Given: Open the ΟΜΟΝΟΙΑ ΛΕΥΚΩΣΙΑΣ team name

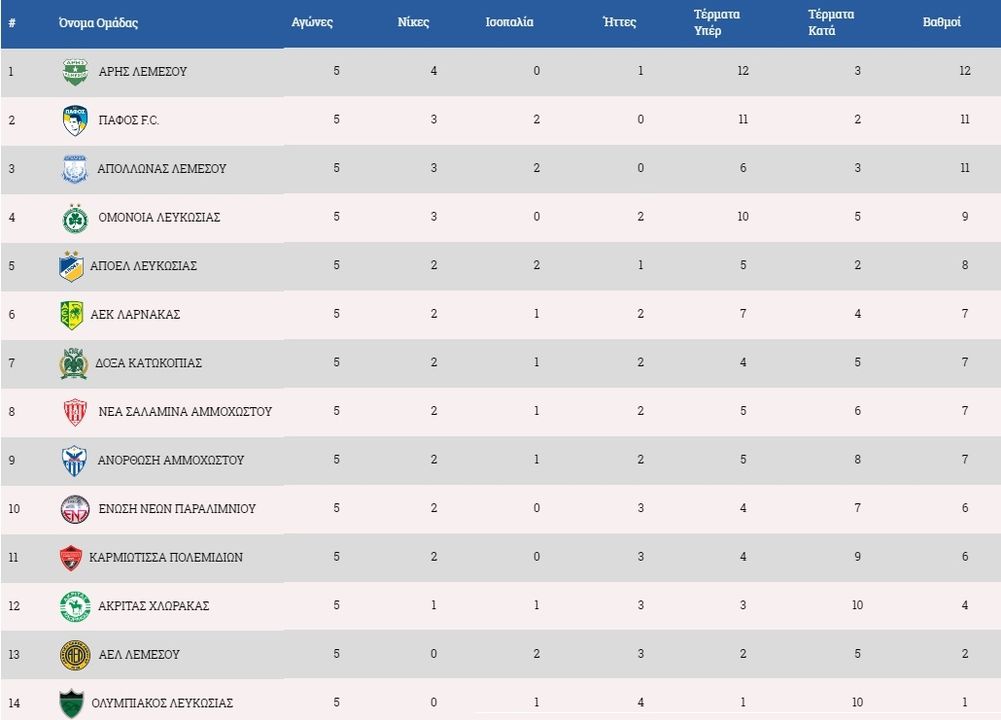Looking at the screenshot, I should [x=159, y=218].
